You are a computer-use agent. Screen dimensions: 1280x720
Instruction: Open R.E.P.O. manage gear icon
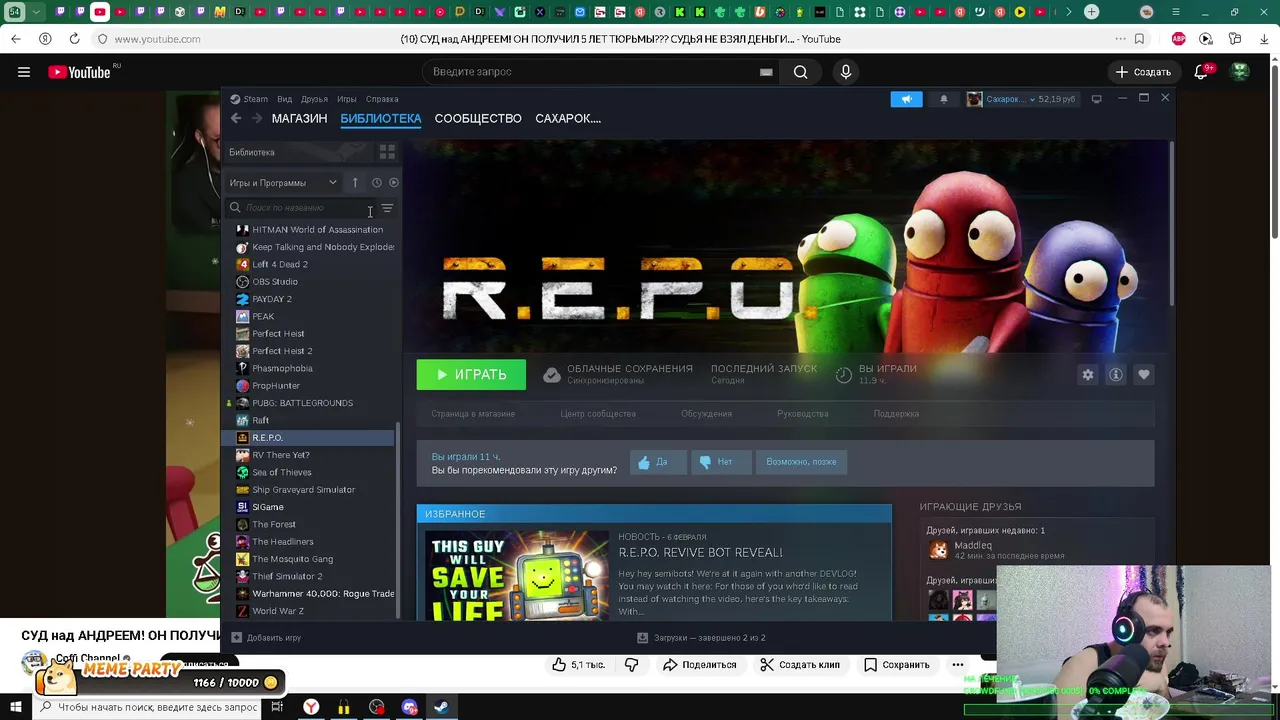point(1088,374)
